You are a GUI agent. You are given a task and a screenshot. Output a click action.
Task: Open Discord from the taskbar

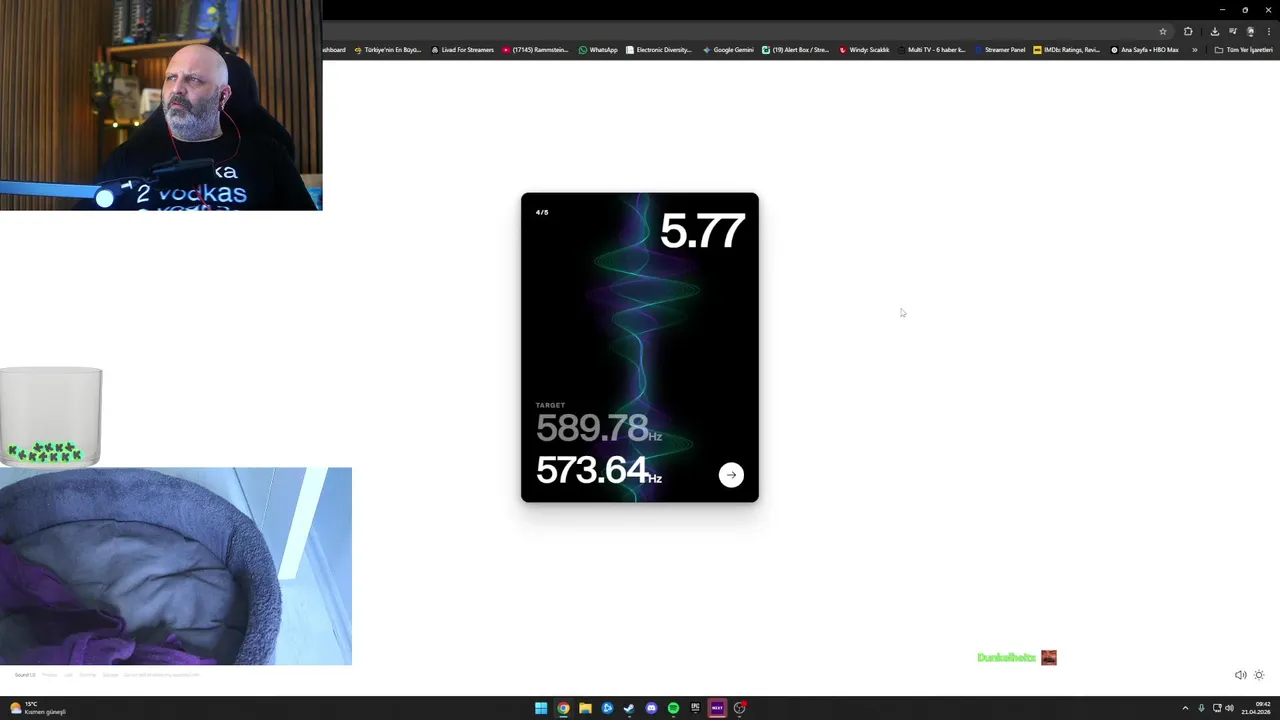651,708
